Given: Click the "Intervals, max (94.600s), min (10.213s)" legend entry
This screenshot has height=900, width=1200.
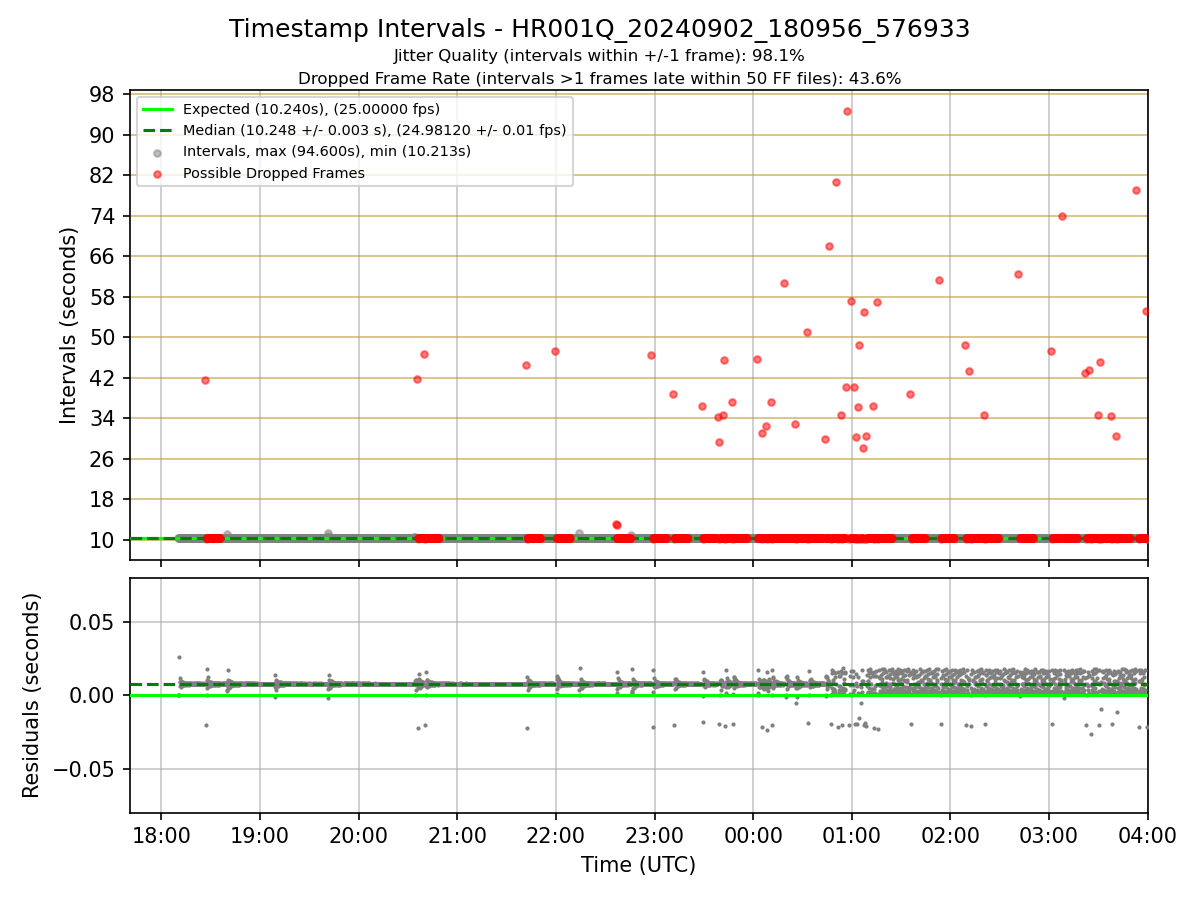Looking at the screenshot, I should (327, 151).
